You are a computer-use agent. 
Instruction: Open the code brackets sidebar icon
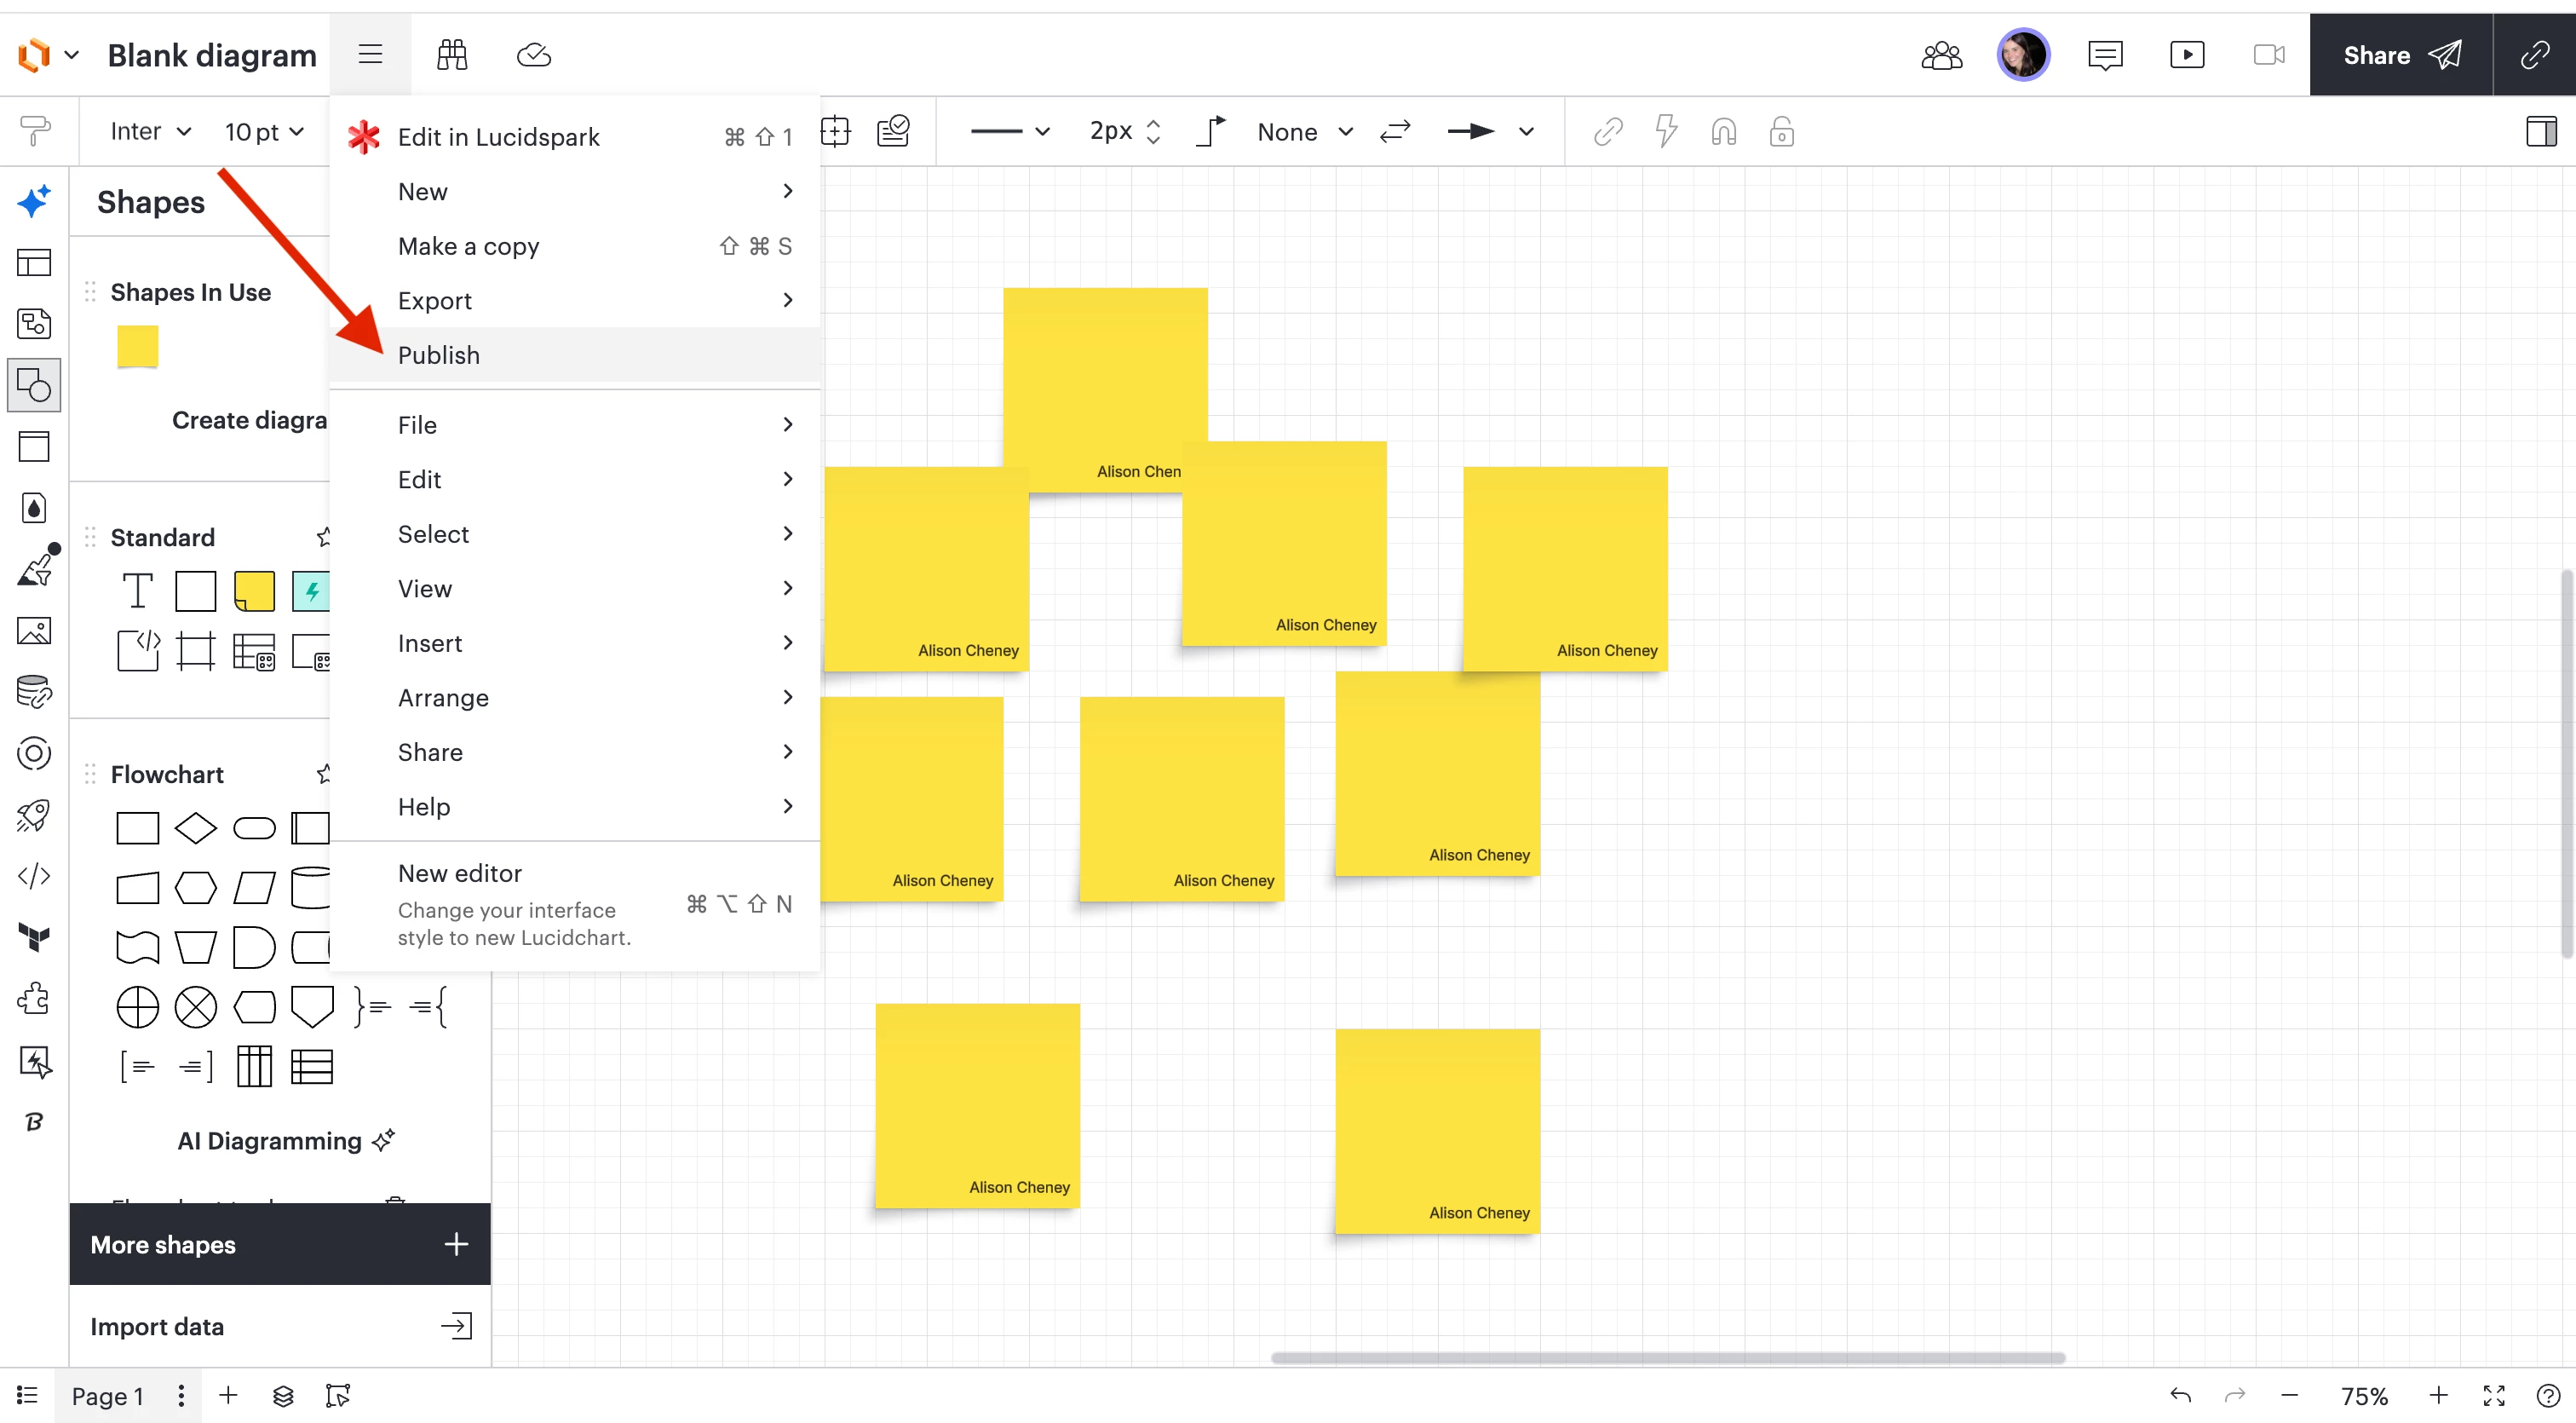(34, 876)
